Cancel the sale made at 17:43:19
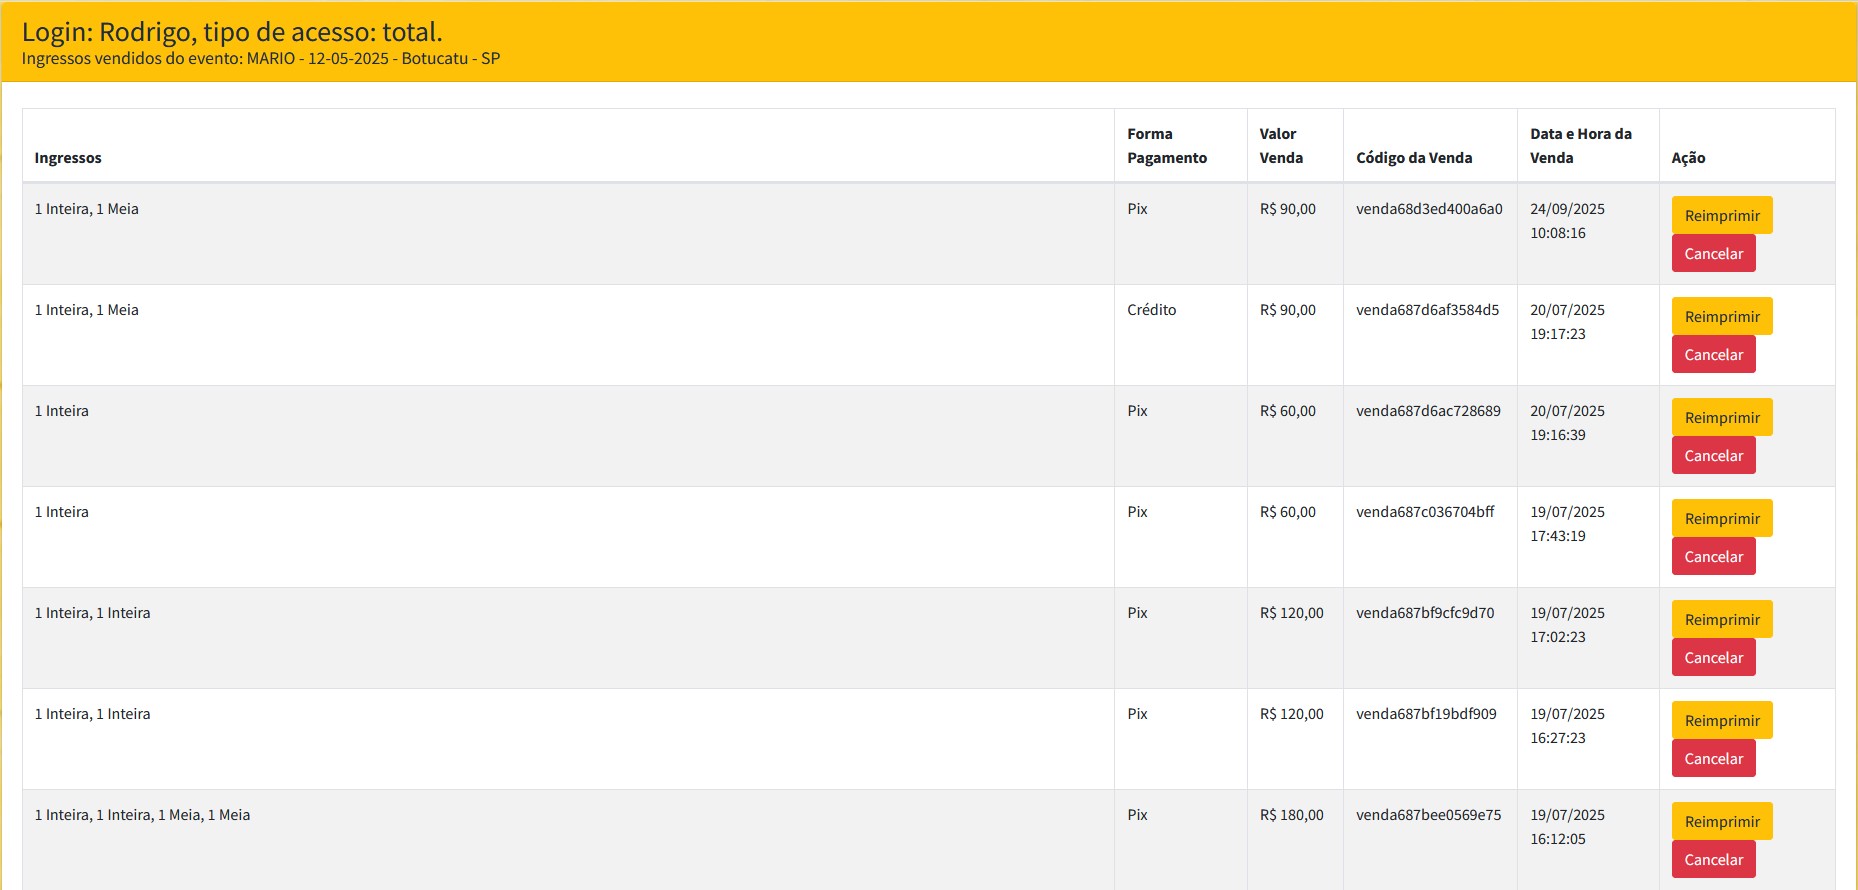Screen dimensions: 1858x890 click(x=1713, y=557)
